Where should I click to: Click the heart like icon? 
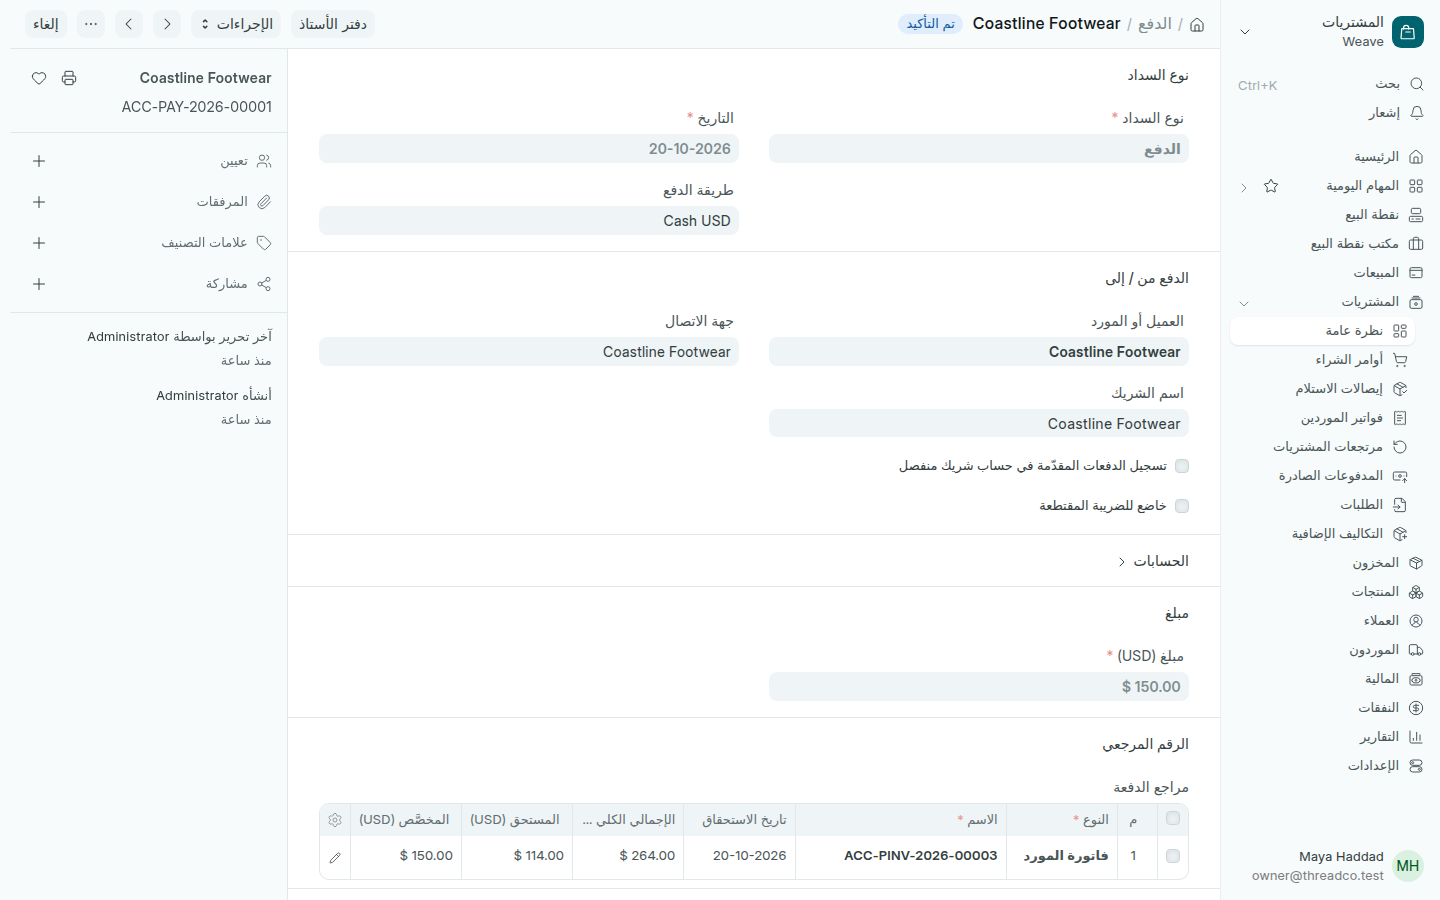pos(39,78)
